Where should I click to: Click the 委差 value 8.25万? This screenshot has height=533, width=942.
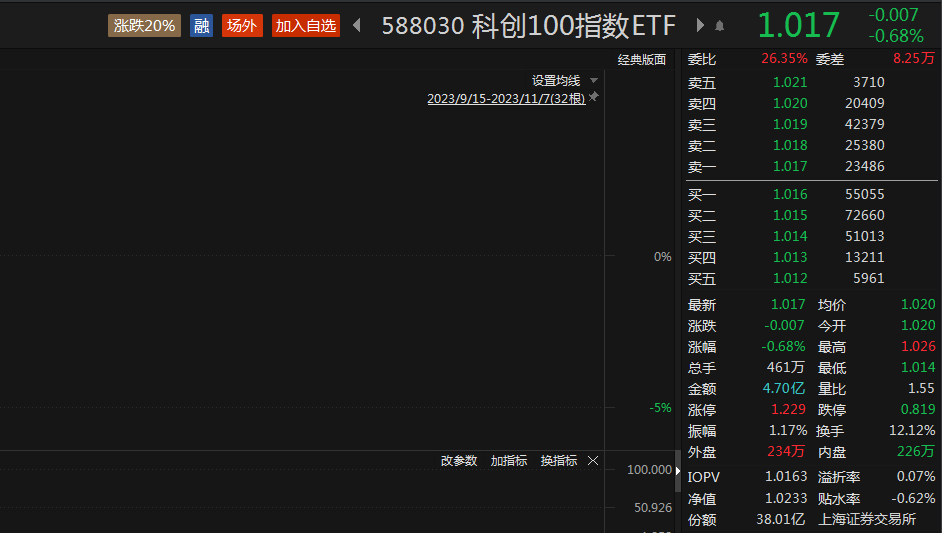tap(914, 58)
